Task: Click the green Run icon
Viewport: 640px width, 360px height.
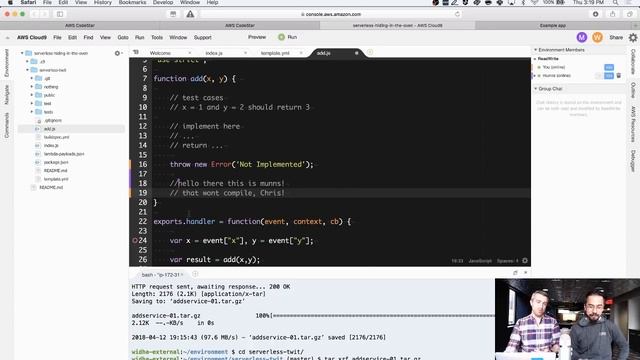Action: point(281,37)
